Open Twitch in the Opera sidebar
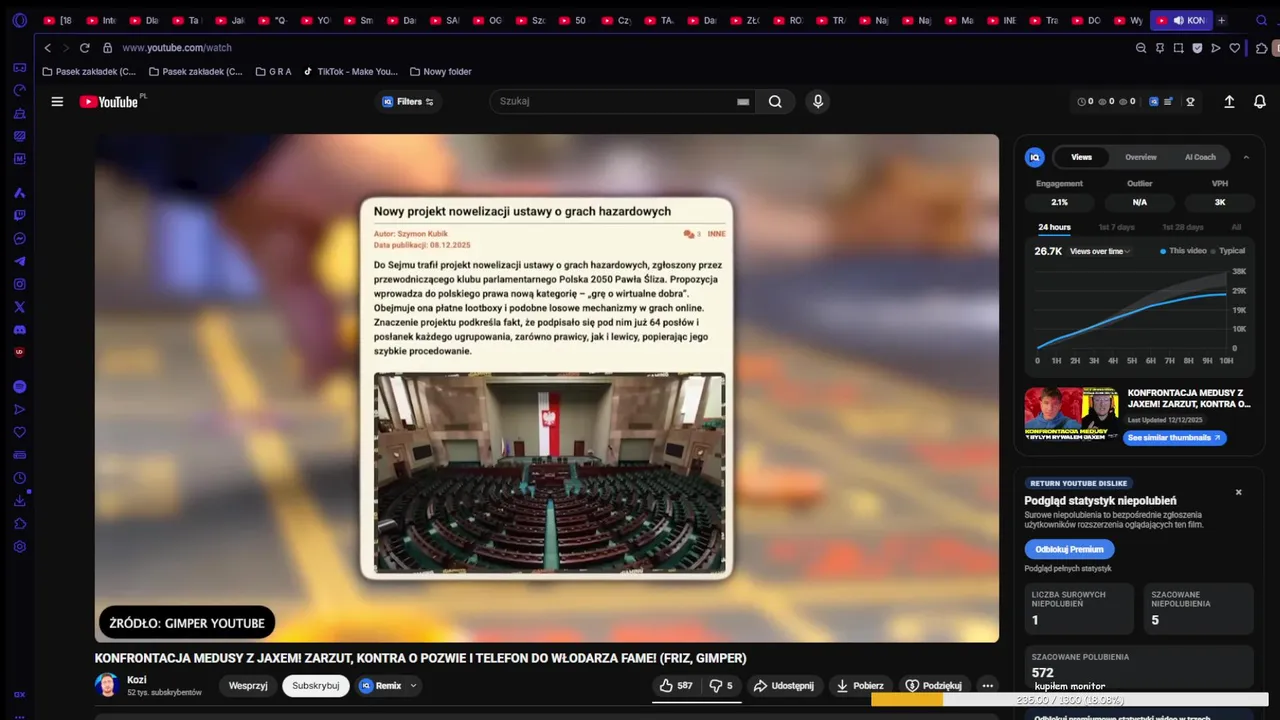Viewport: 1280px width, 720px height. [x=19, y=215]
